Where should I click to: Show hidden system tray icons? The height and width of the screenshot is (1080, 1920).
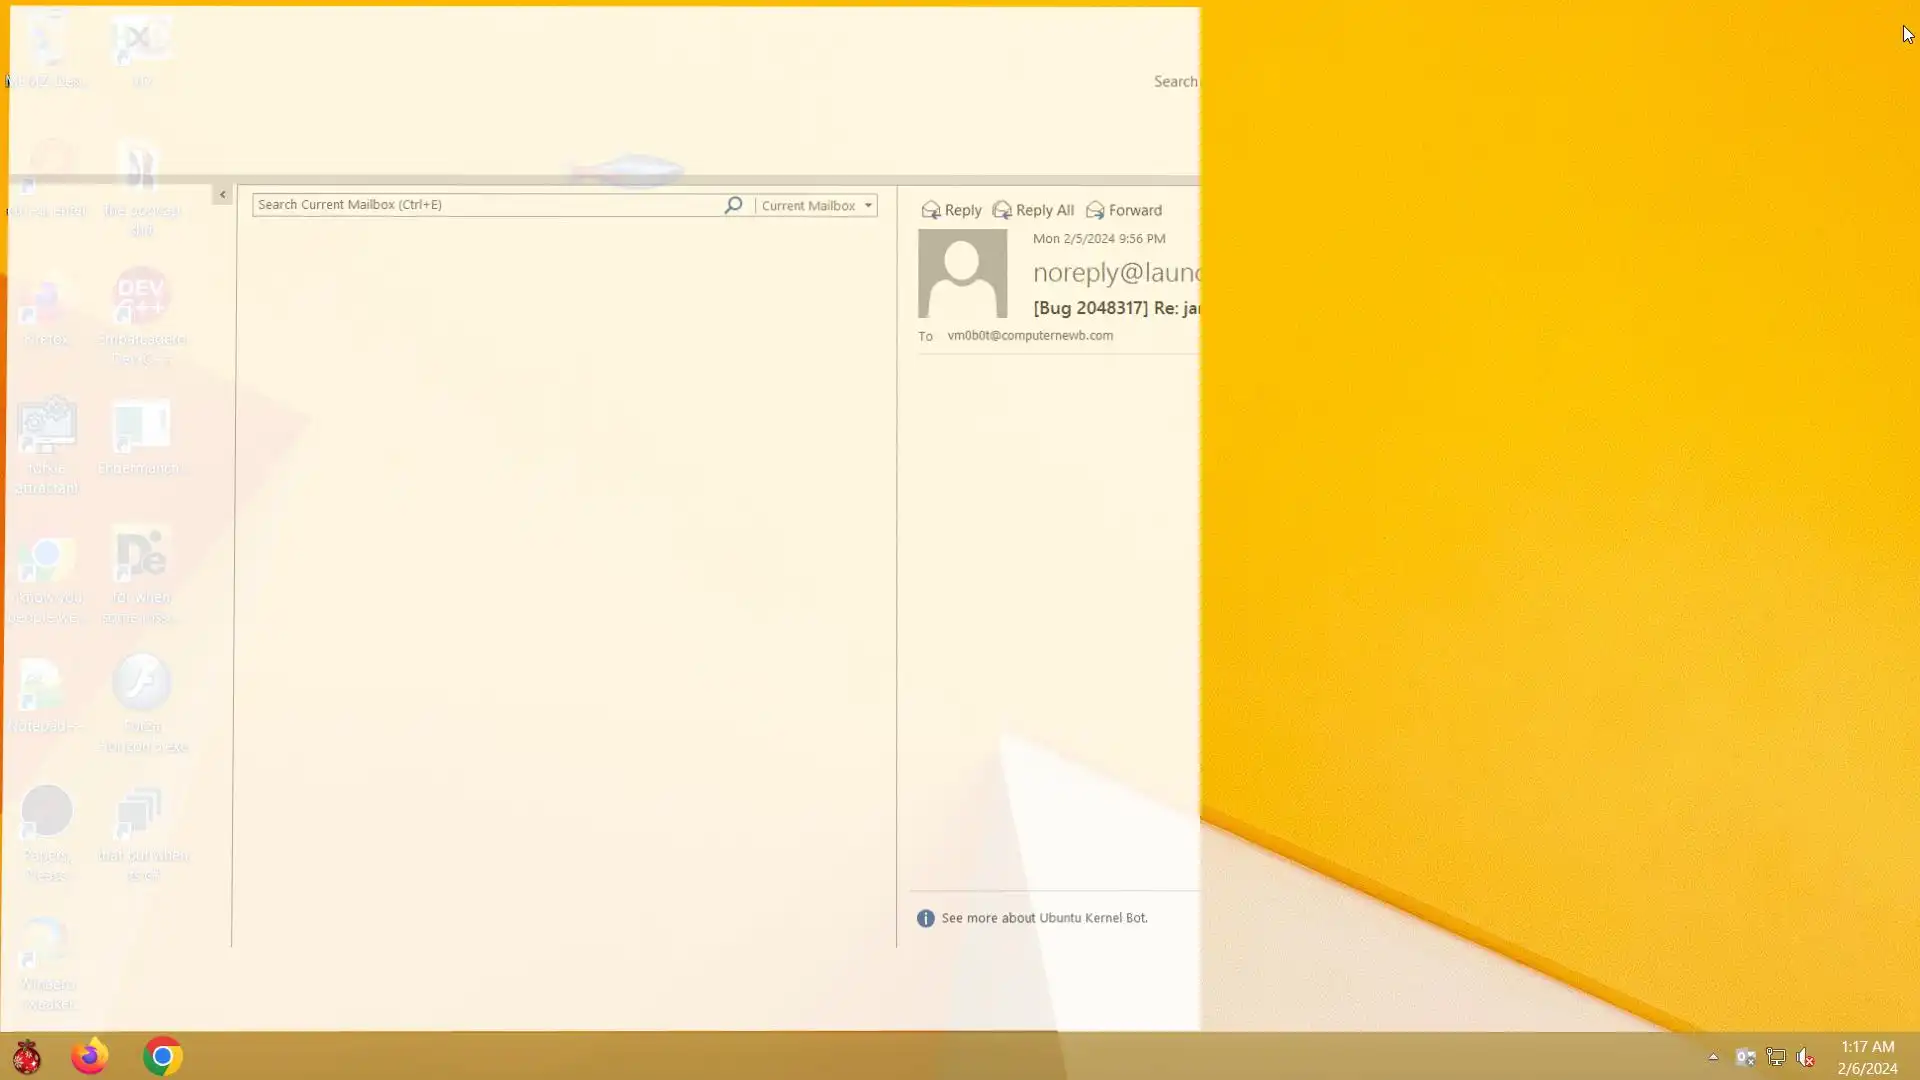click(1713, 1057)
